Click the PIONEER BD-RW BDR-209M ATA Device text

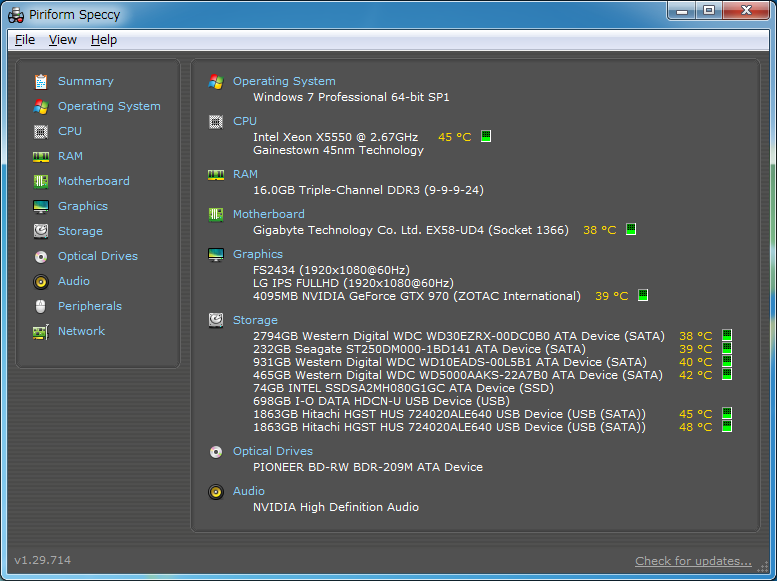pyautogui.click(x=368, y=467)
